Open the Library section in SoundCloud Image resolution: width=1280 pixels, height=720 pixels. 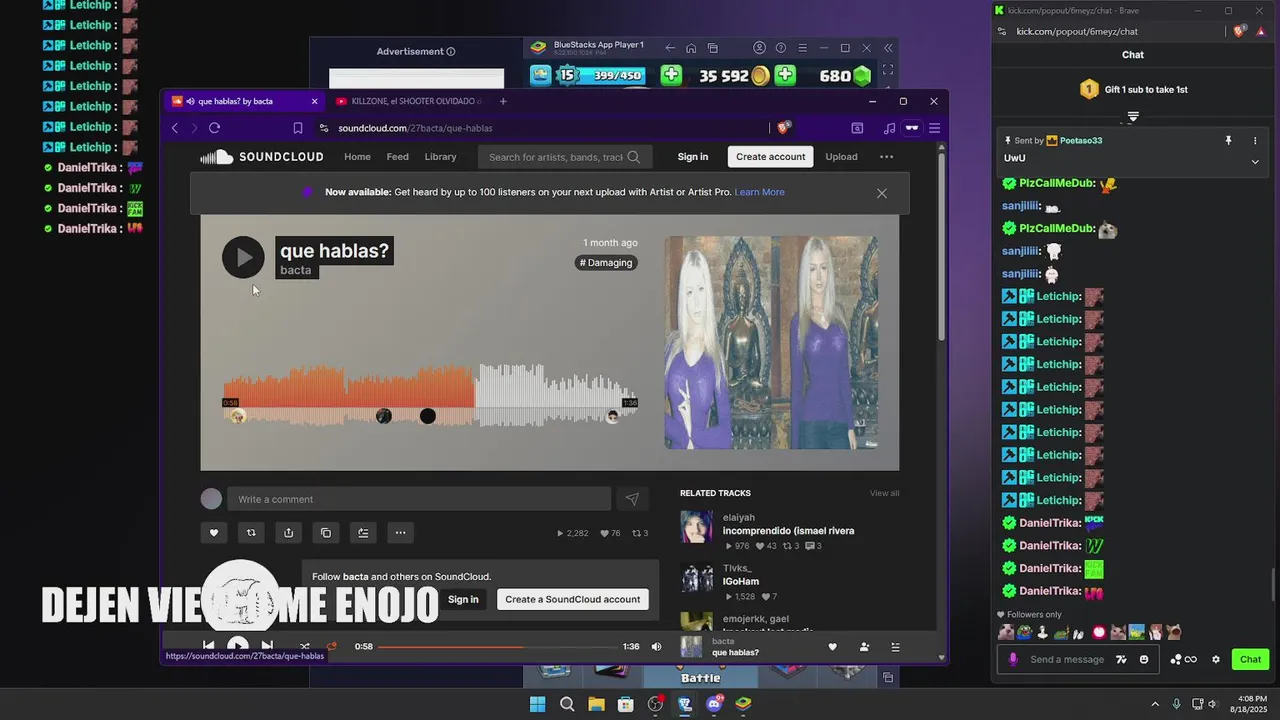tap(440, 157)
